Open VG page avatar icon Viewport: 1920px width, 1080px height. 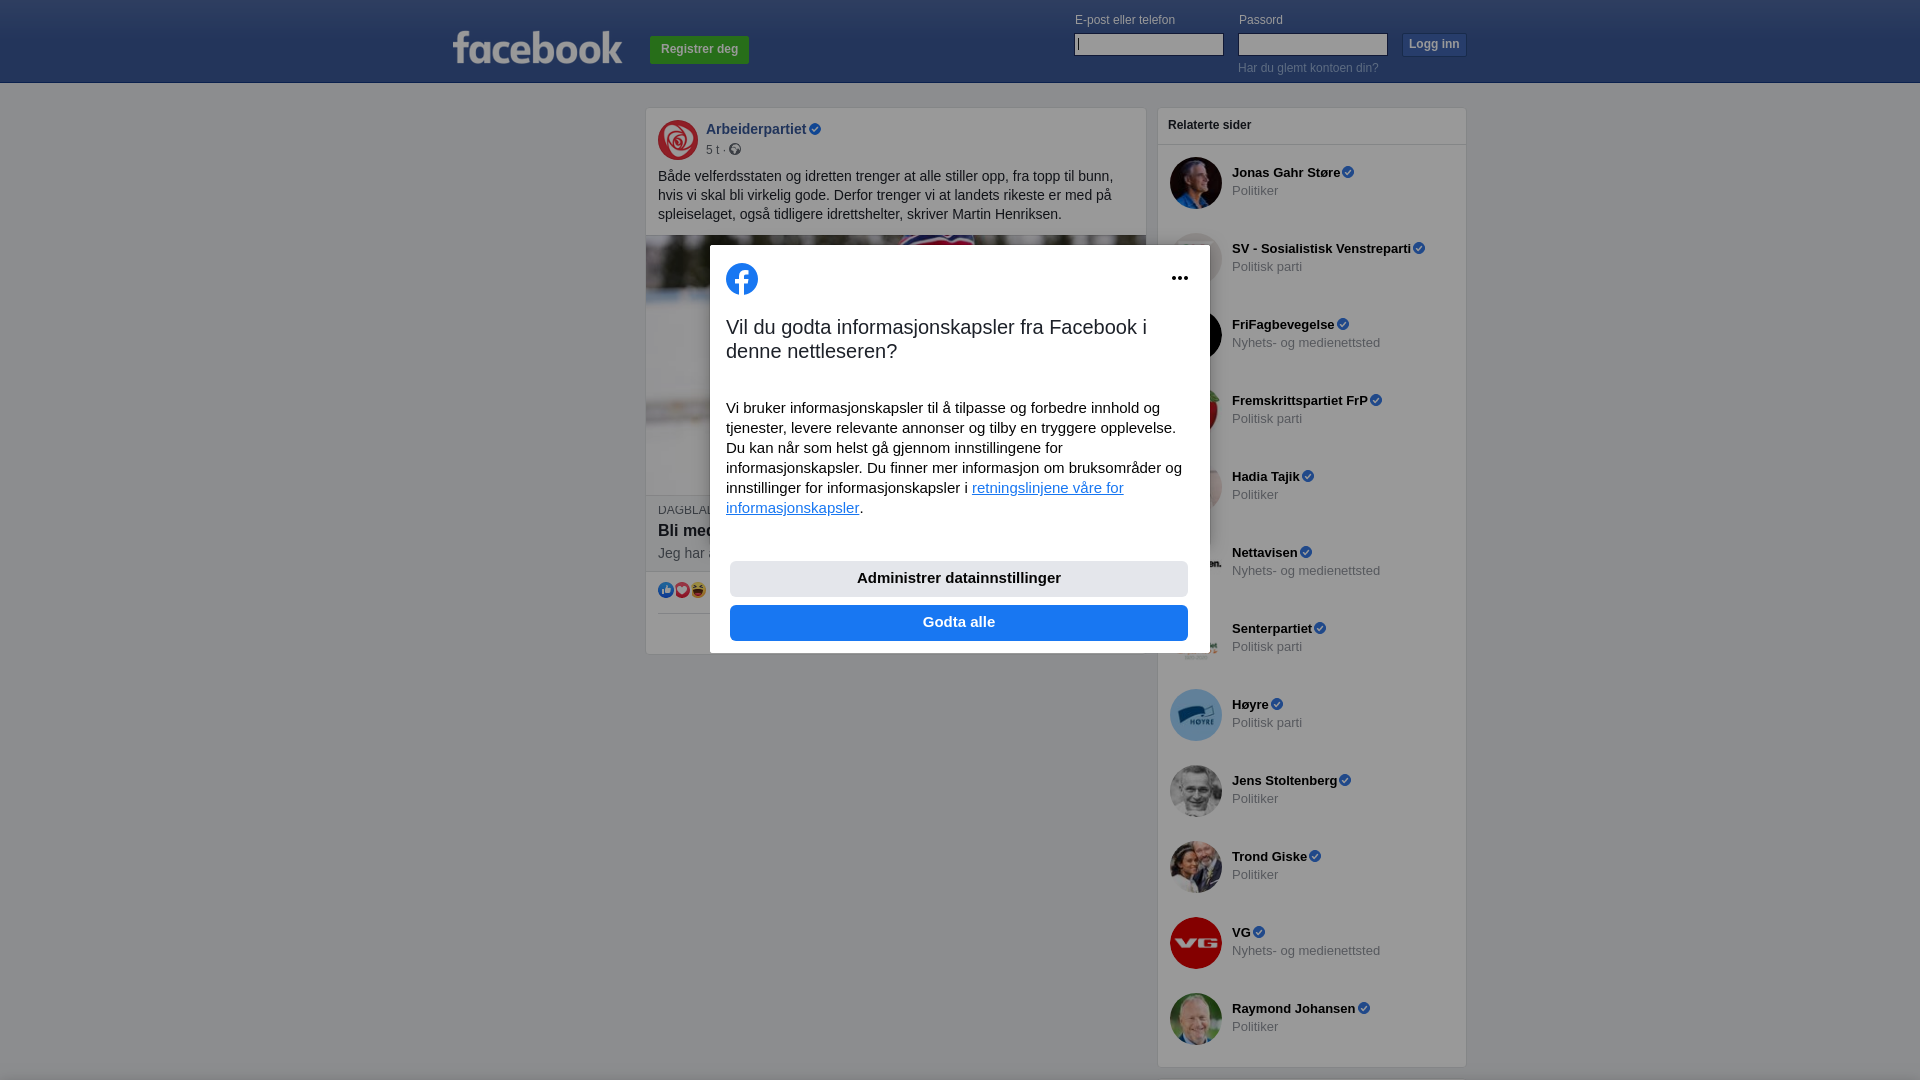point(1196,943)
